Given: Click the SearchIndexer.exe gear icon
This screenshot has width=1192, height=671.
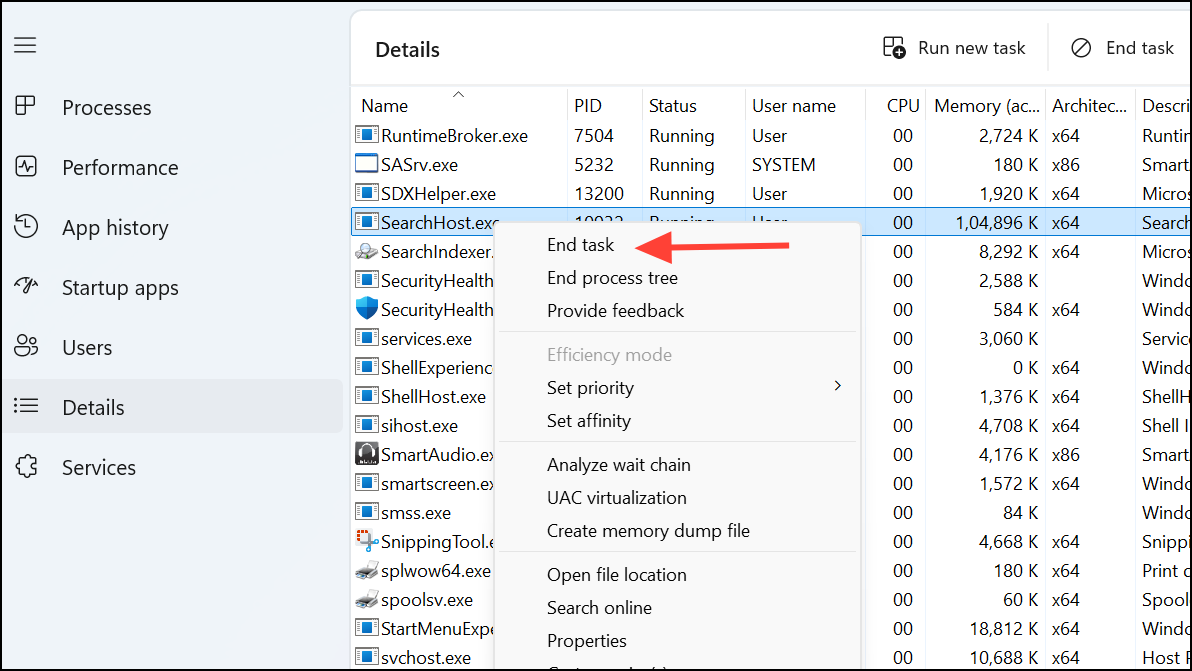Looking at the screenshot, I should point(368,252).
